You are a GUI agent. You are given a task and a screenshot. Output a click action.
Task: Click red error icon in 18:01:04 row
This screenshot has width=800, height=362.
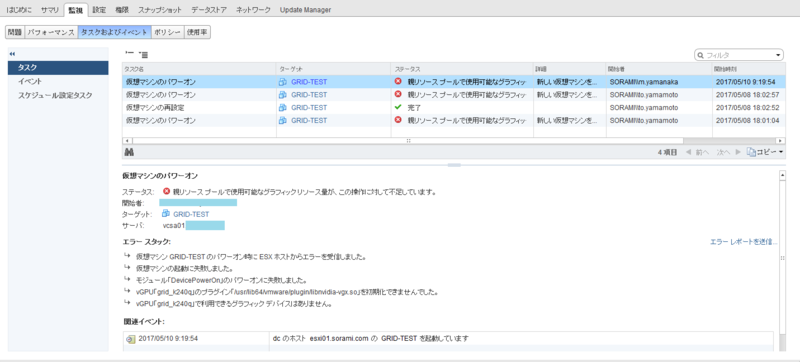point(398,120)
